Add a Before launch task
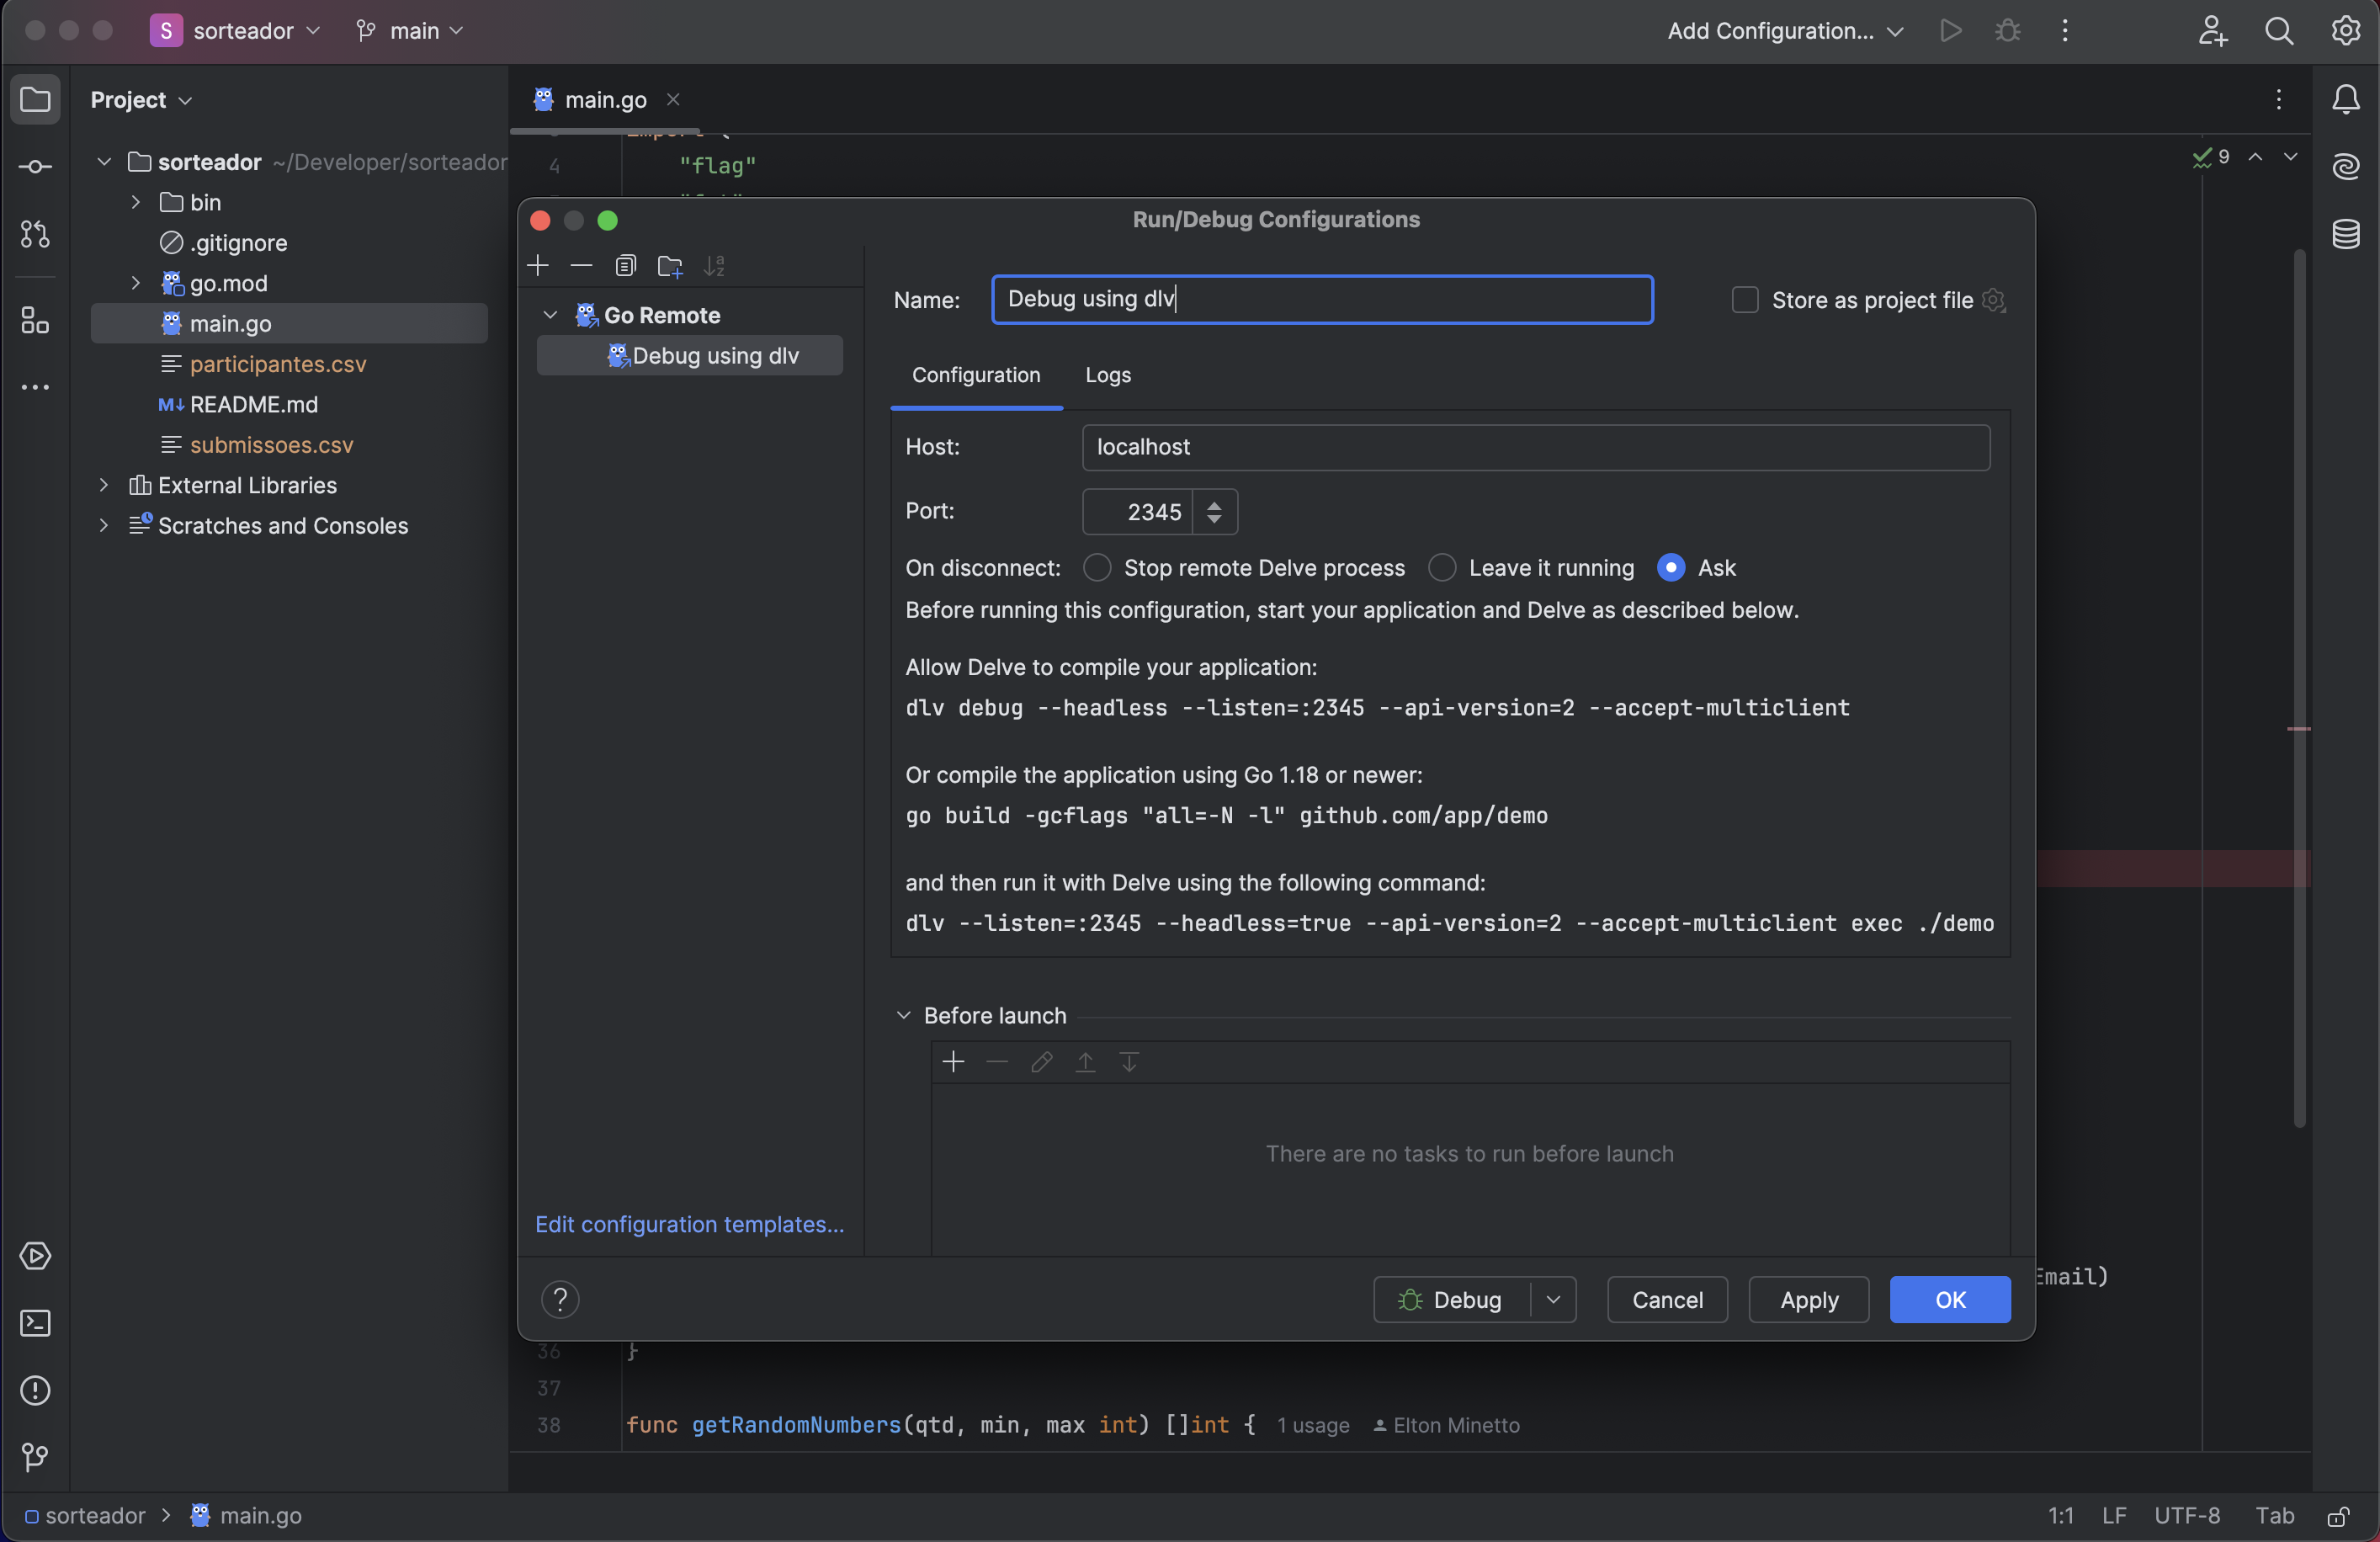Image resolution: width=2380 pixels, height=1542 pixels. point(953,1061)
